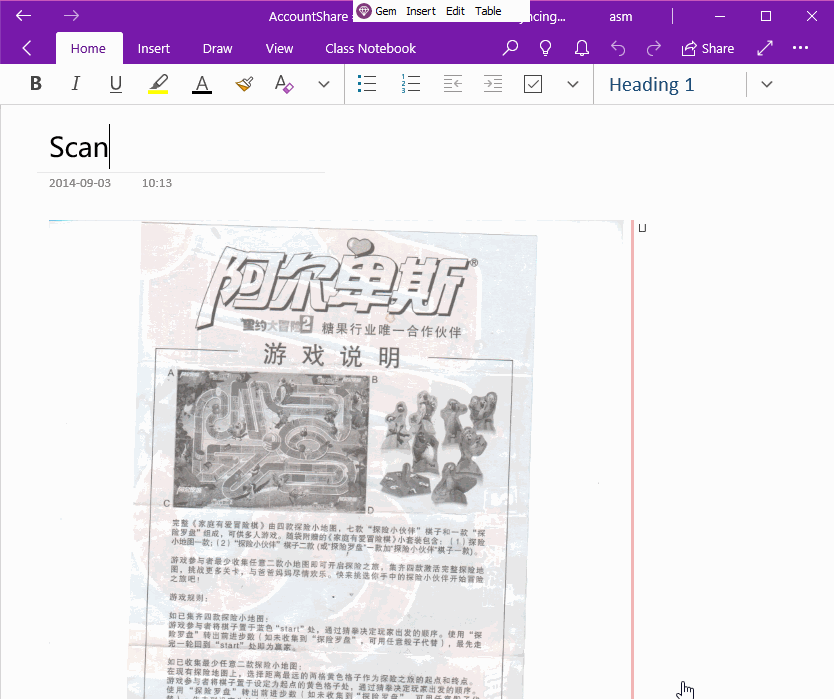Click the page title Scan

[79, 147]
